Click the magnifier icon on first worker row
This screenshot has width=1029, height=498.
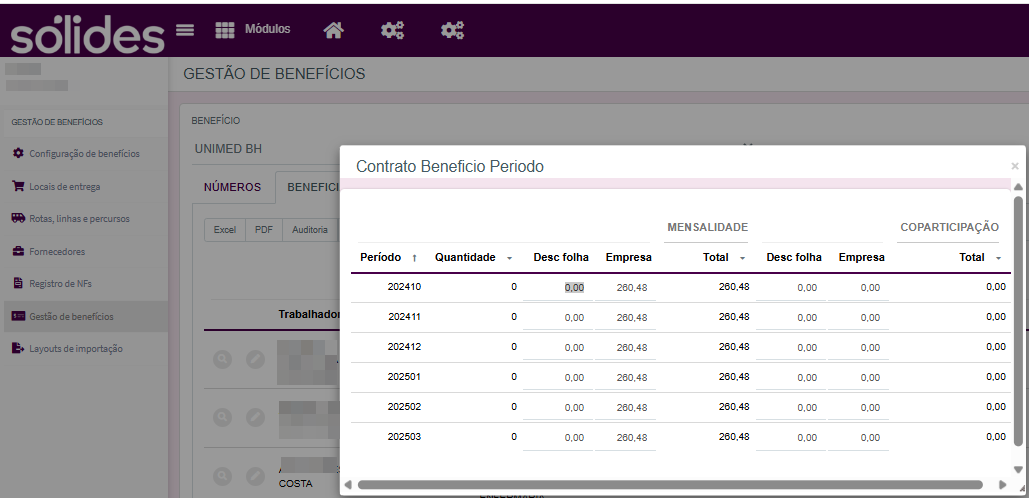[223, 359]
